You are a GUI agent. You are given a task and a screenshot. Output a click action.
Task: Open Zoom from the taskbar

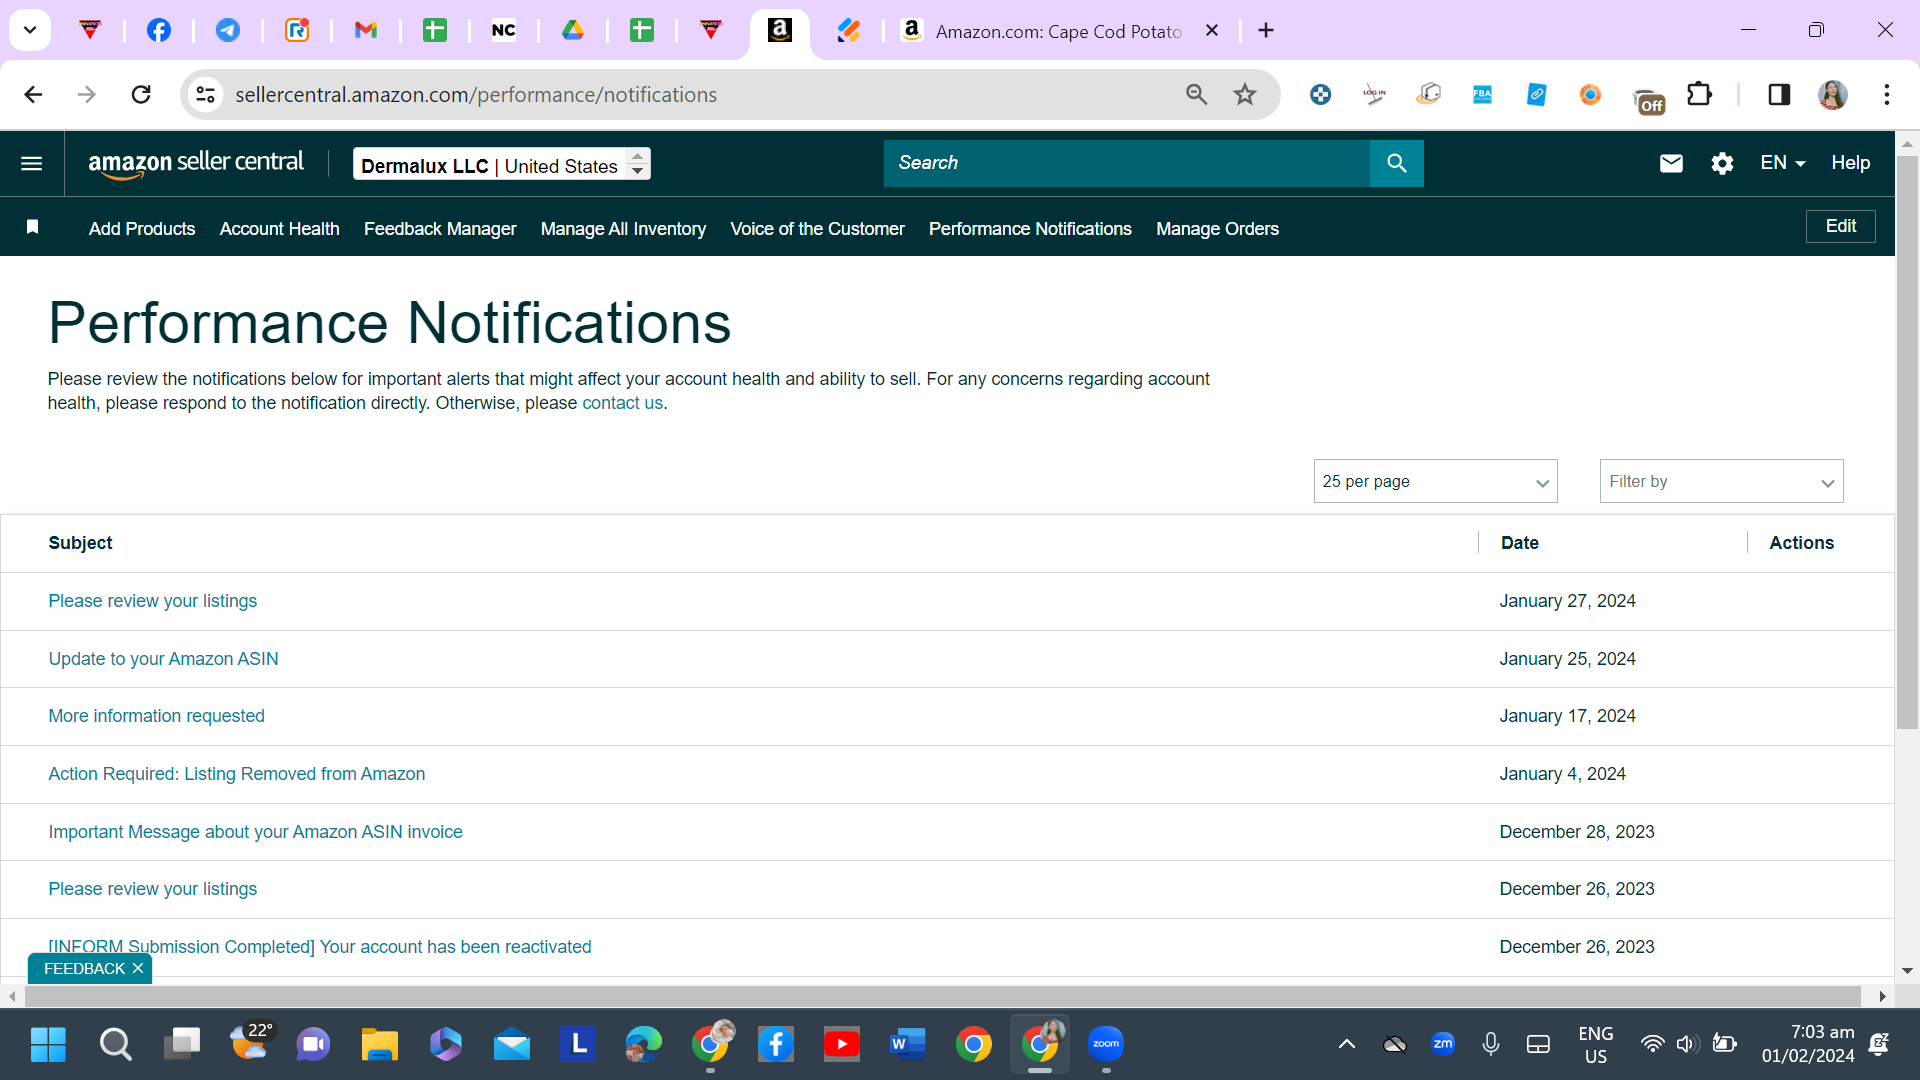pyautogui.click(x=1106, y=1044)
